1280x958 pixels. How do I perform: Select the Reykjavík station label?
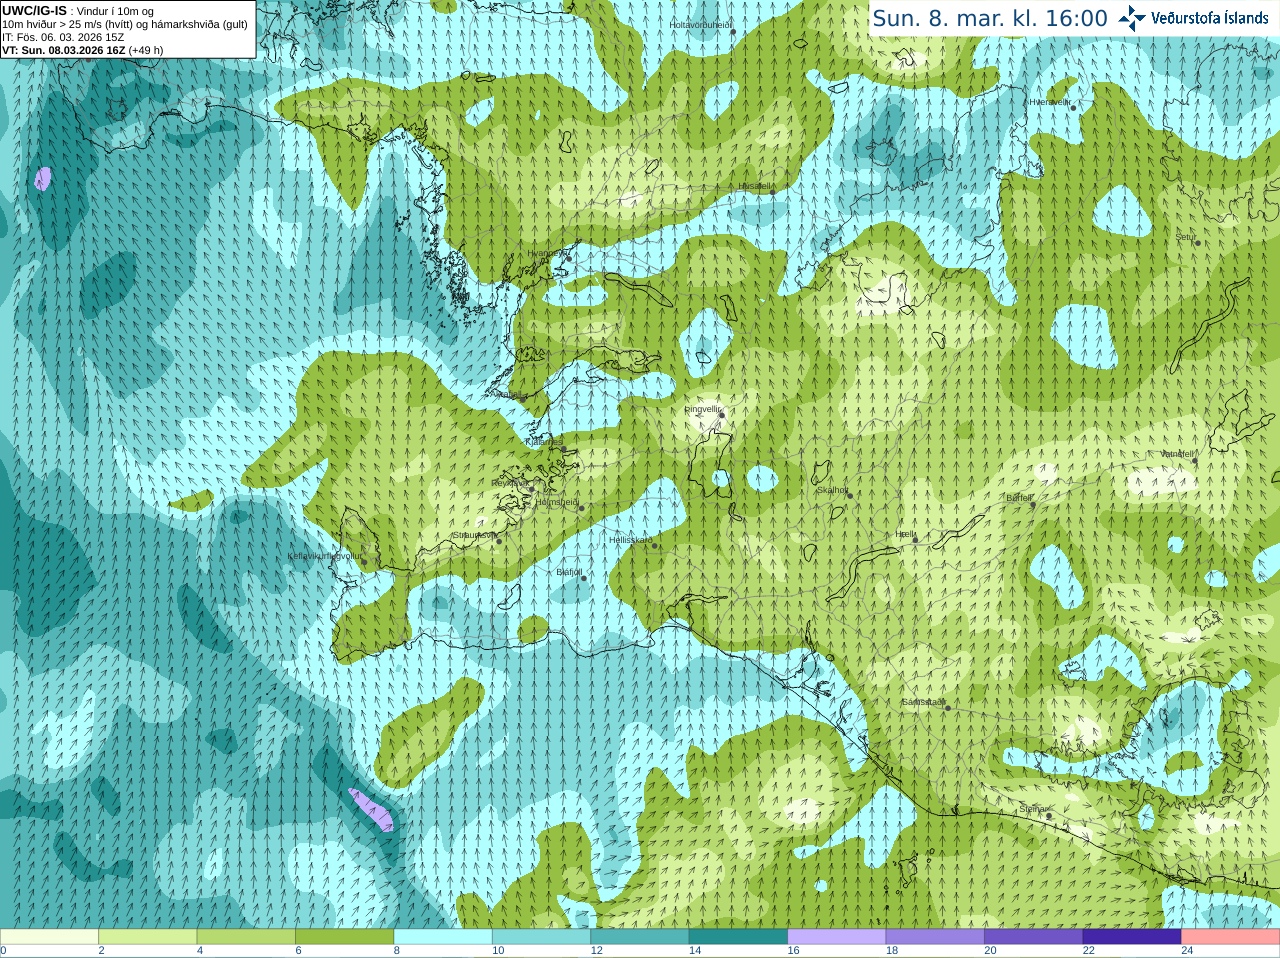[510, 482]
